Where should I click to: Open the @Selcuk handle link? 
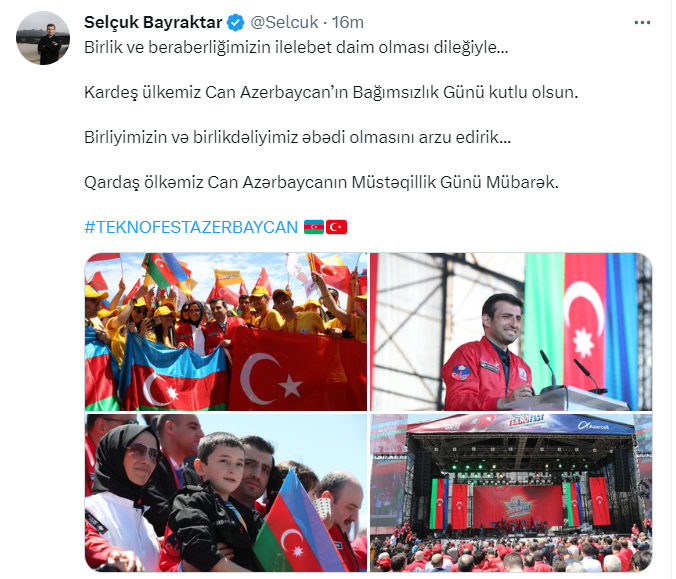pos(284,22)
